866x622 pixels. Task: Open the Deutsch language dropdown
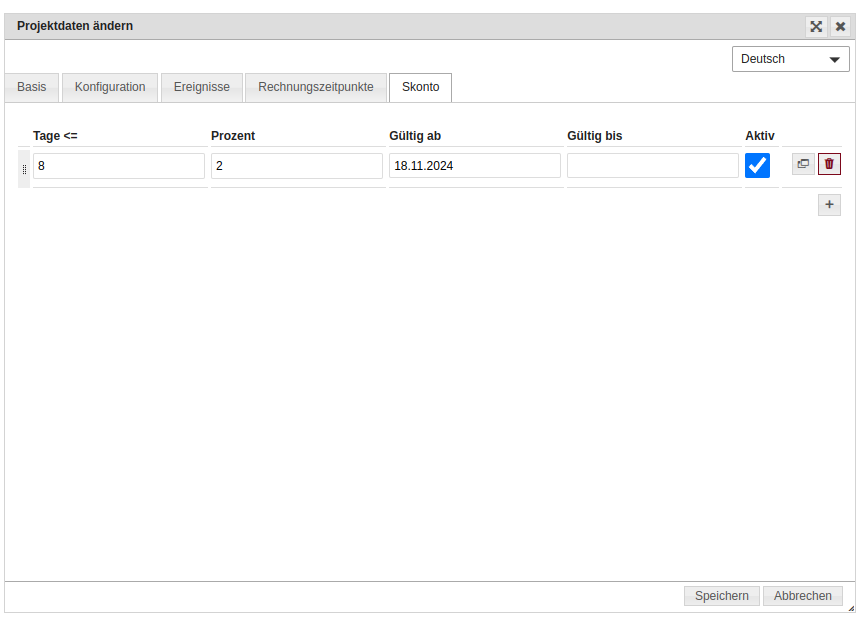pyautogui.click(x=790, y=59)
